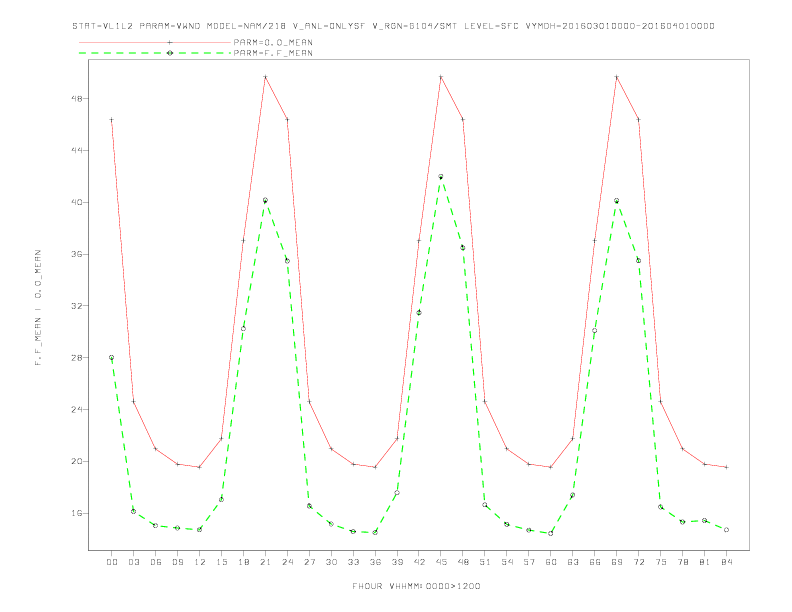Image resolution: width=792 pixels, height=612 pixels.
Task: Click y-axis tick label 36
Action: (x=77, y=254)
